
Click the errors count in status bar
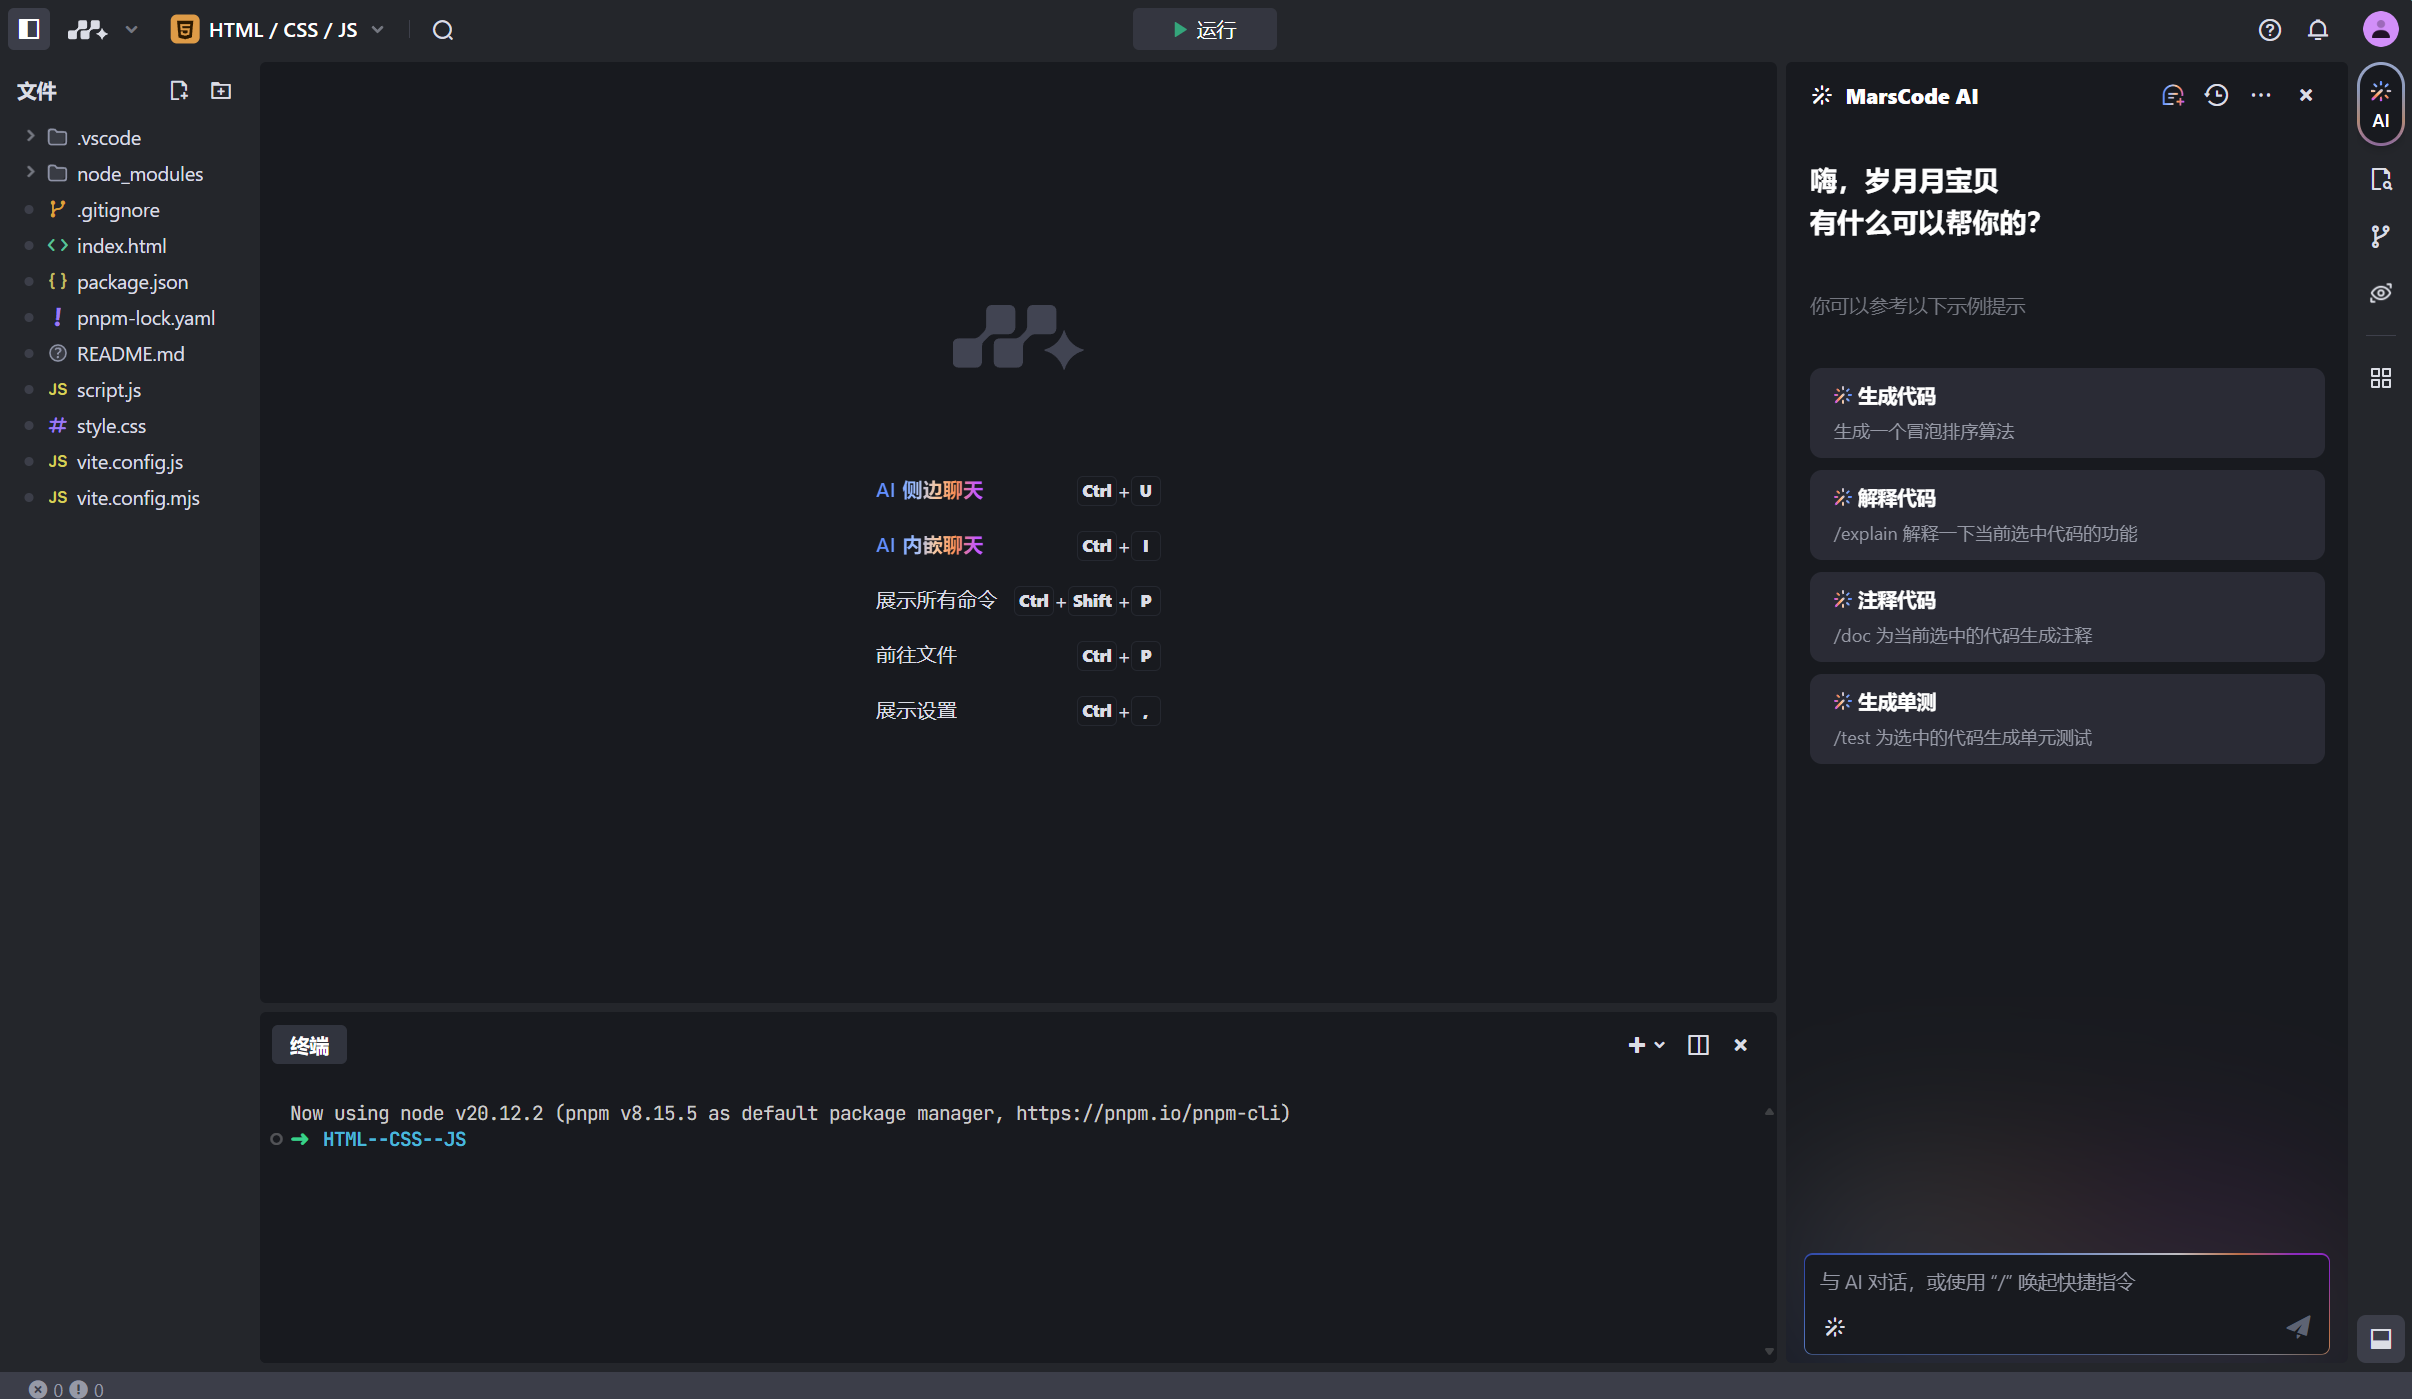[46, 1389]
